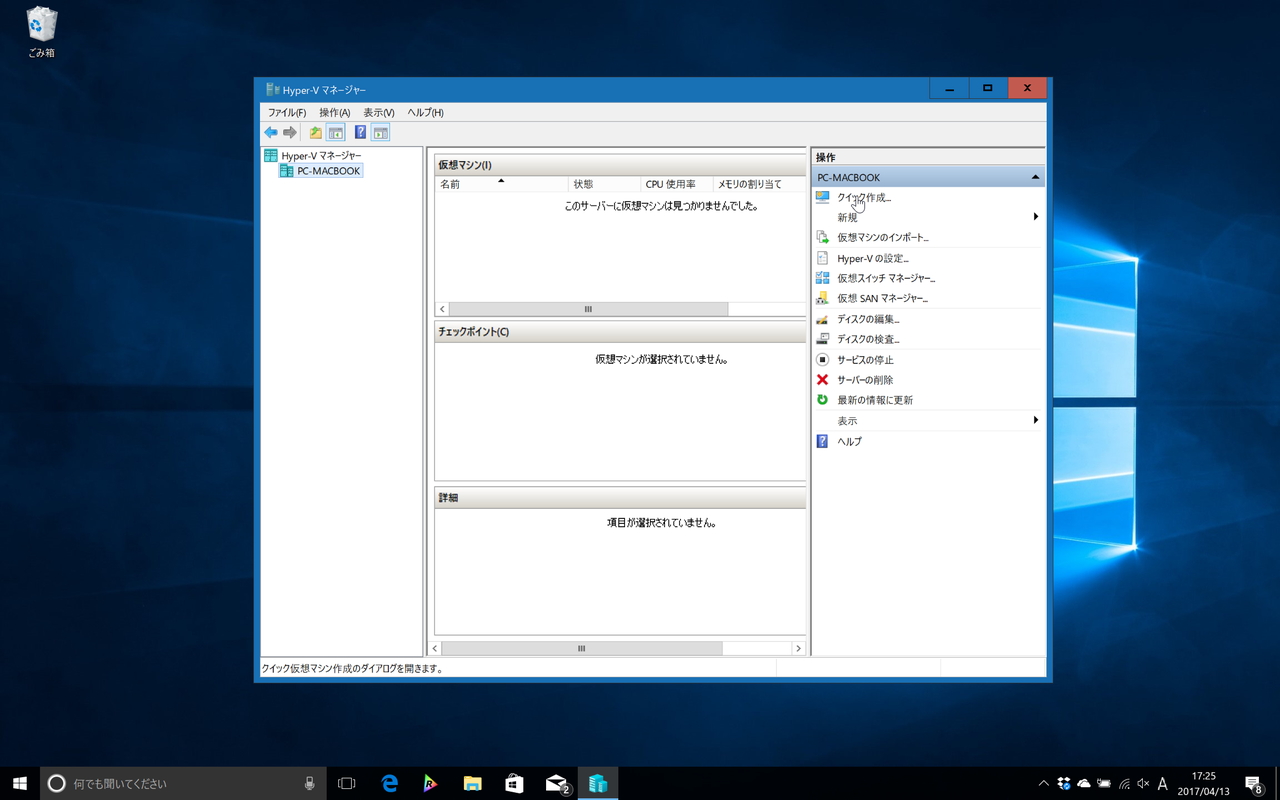
Task: Click the blue Back arrow in the toolbar
Action: (271, 133)
